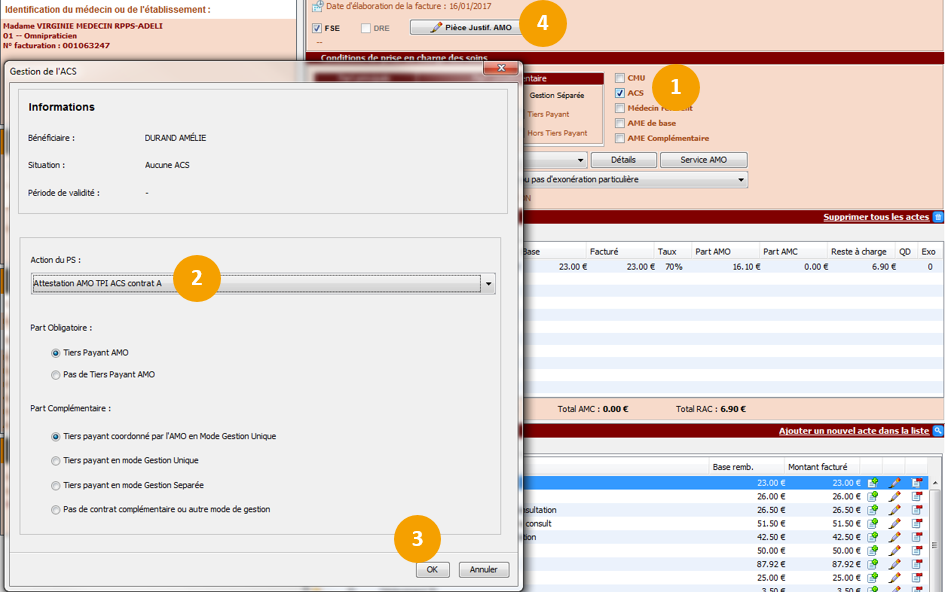Screen dimensions: 945x592
Task: Click the pencil edit icon on the 51.50 € row
Action: pos(895,523)
